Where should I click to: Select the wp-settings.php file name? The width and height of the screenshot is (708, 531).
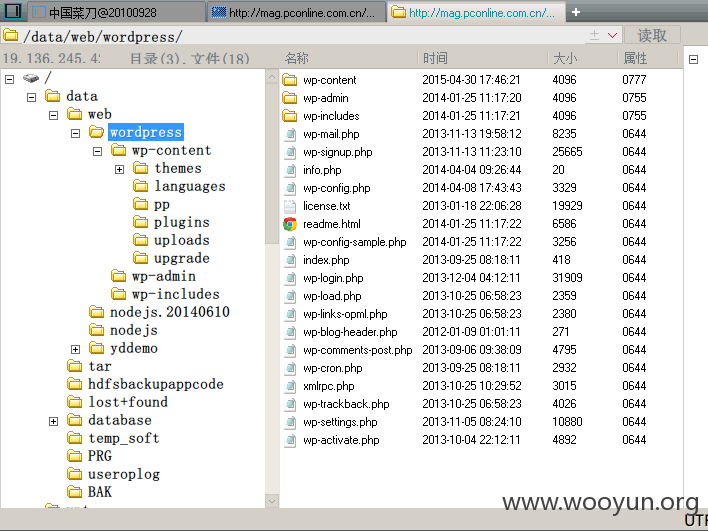coord(340,422)
